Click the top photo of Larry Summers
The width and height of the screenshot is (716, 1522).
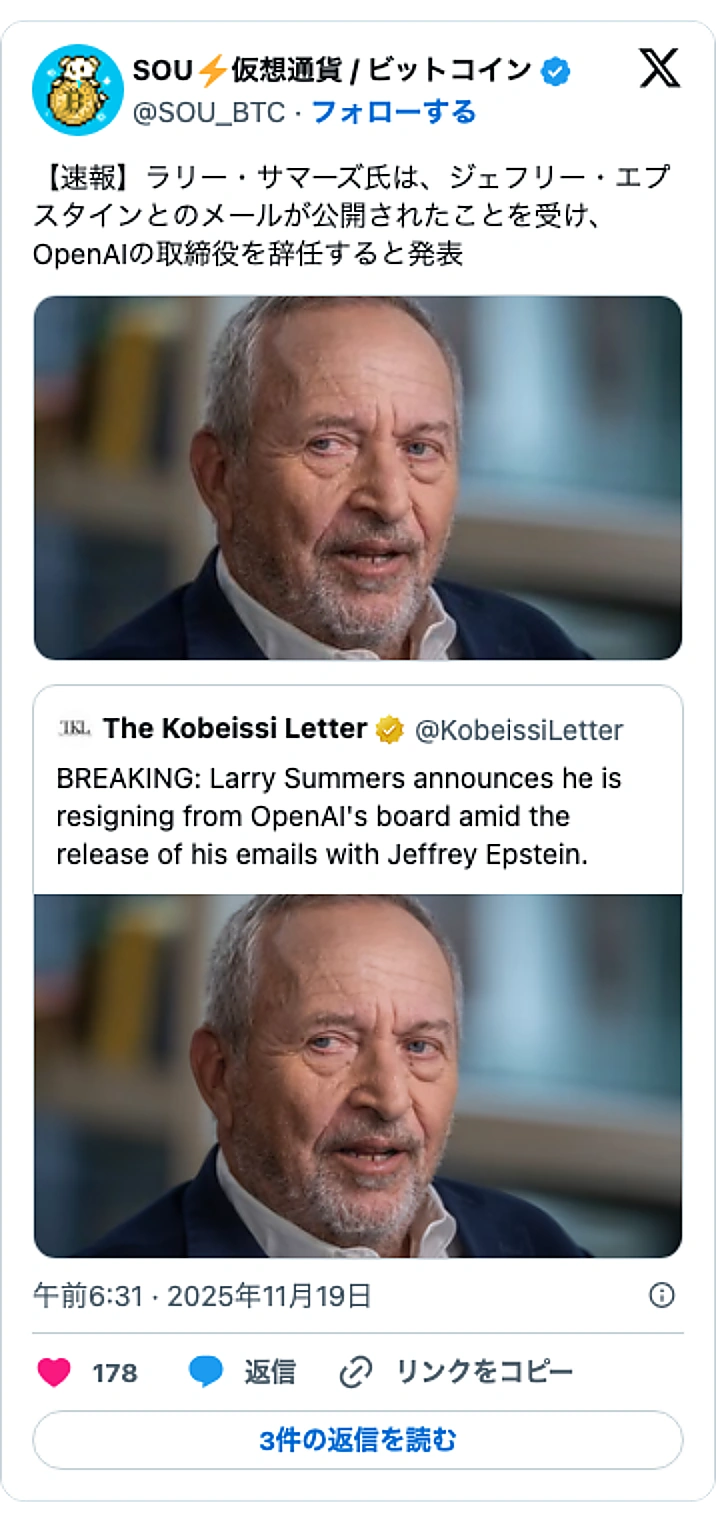[357, 478]
